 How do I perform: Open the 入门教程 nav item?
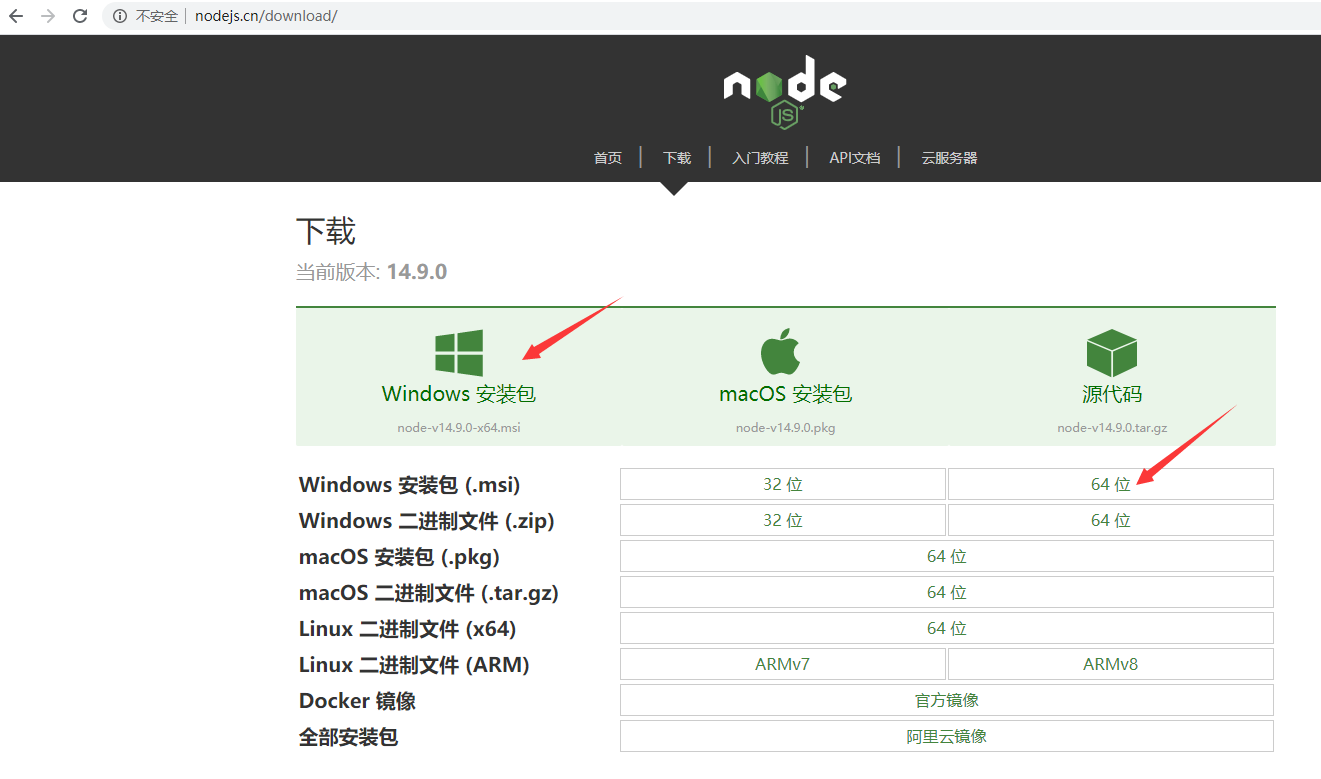(760, 158)
